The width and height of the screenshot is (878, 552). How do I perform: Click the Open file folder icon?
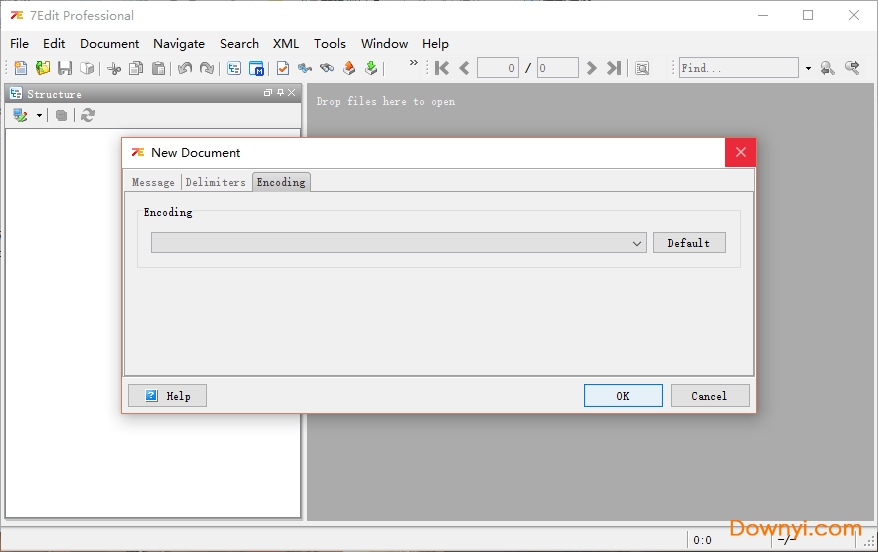[43, 68]
